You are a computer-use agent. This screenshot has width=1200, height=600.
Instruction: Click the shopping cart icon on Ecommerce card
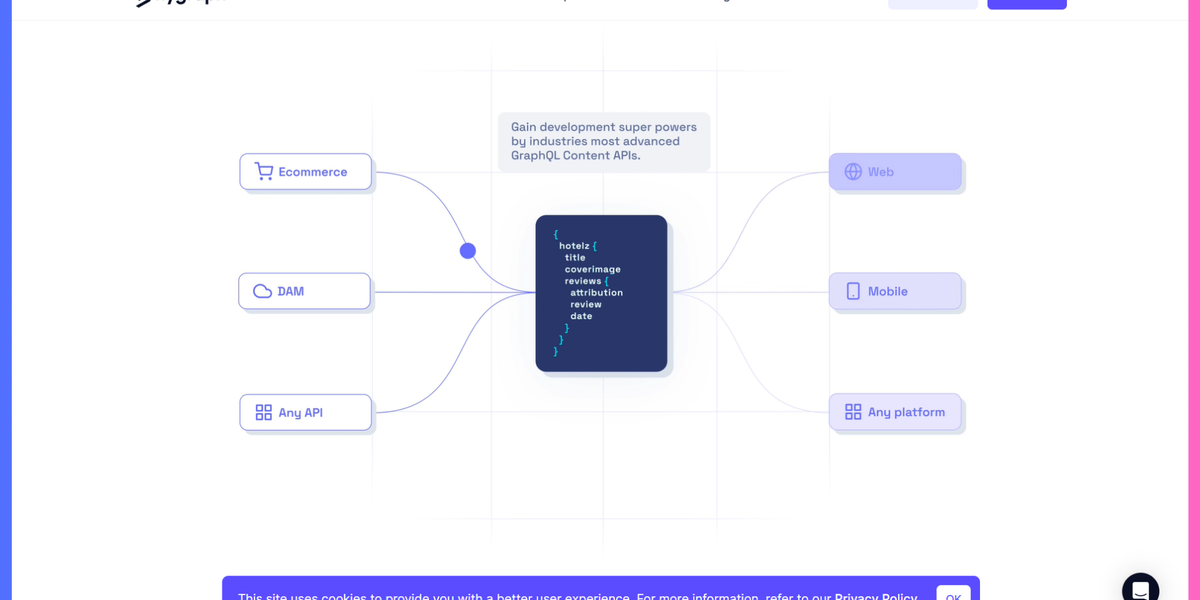pyautogui.click(x=264, y=171)
